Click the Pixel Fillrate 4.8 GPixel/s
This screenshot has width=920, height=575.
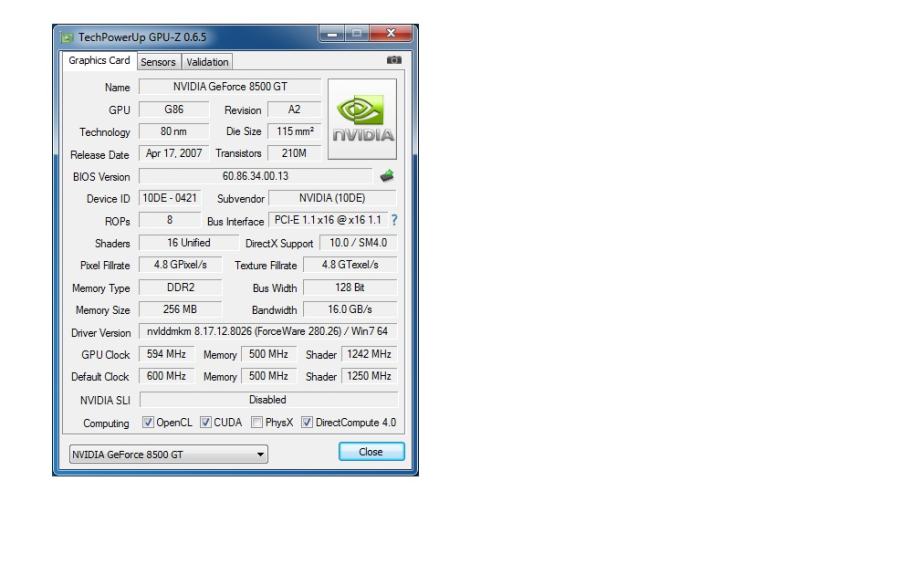(x=180, y=265)
